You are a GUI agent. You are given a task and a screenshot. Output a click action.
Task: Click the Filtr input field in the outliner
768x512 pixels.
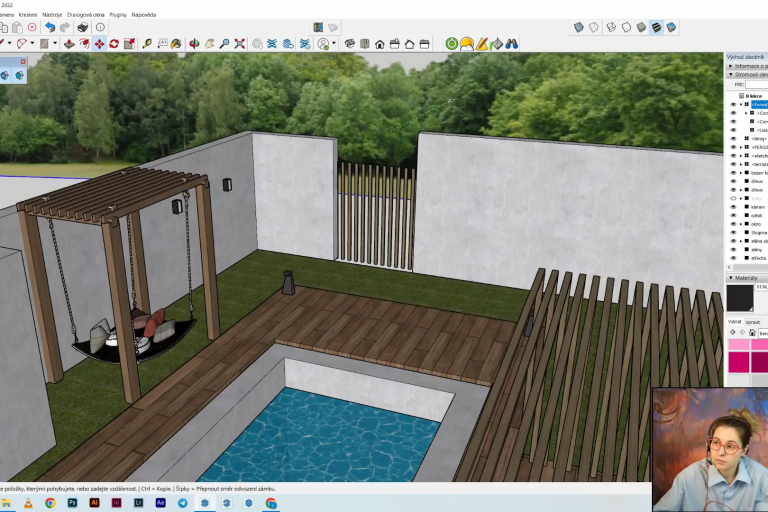coord(755,84)
